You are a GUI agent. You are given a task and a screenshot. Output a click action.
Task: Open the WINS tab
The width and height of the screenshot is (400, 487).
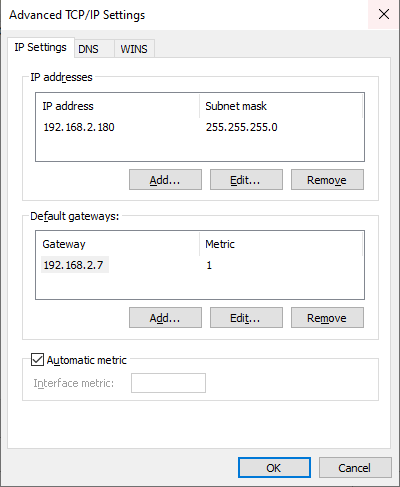134,49
